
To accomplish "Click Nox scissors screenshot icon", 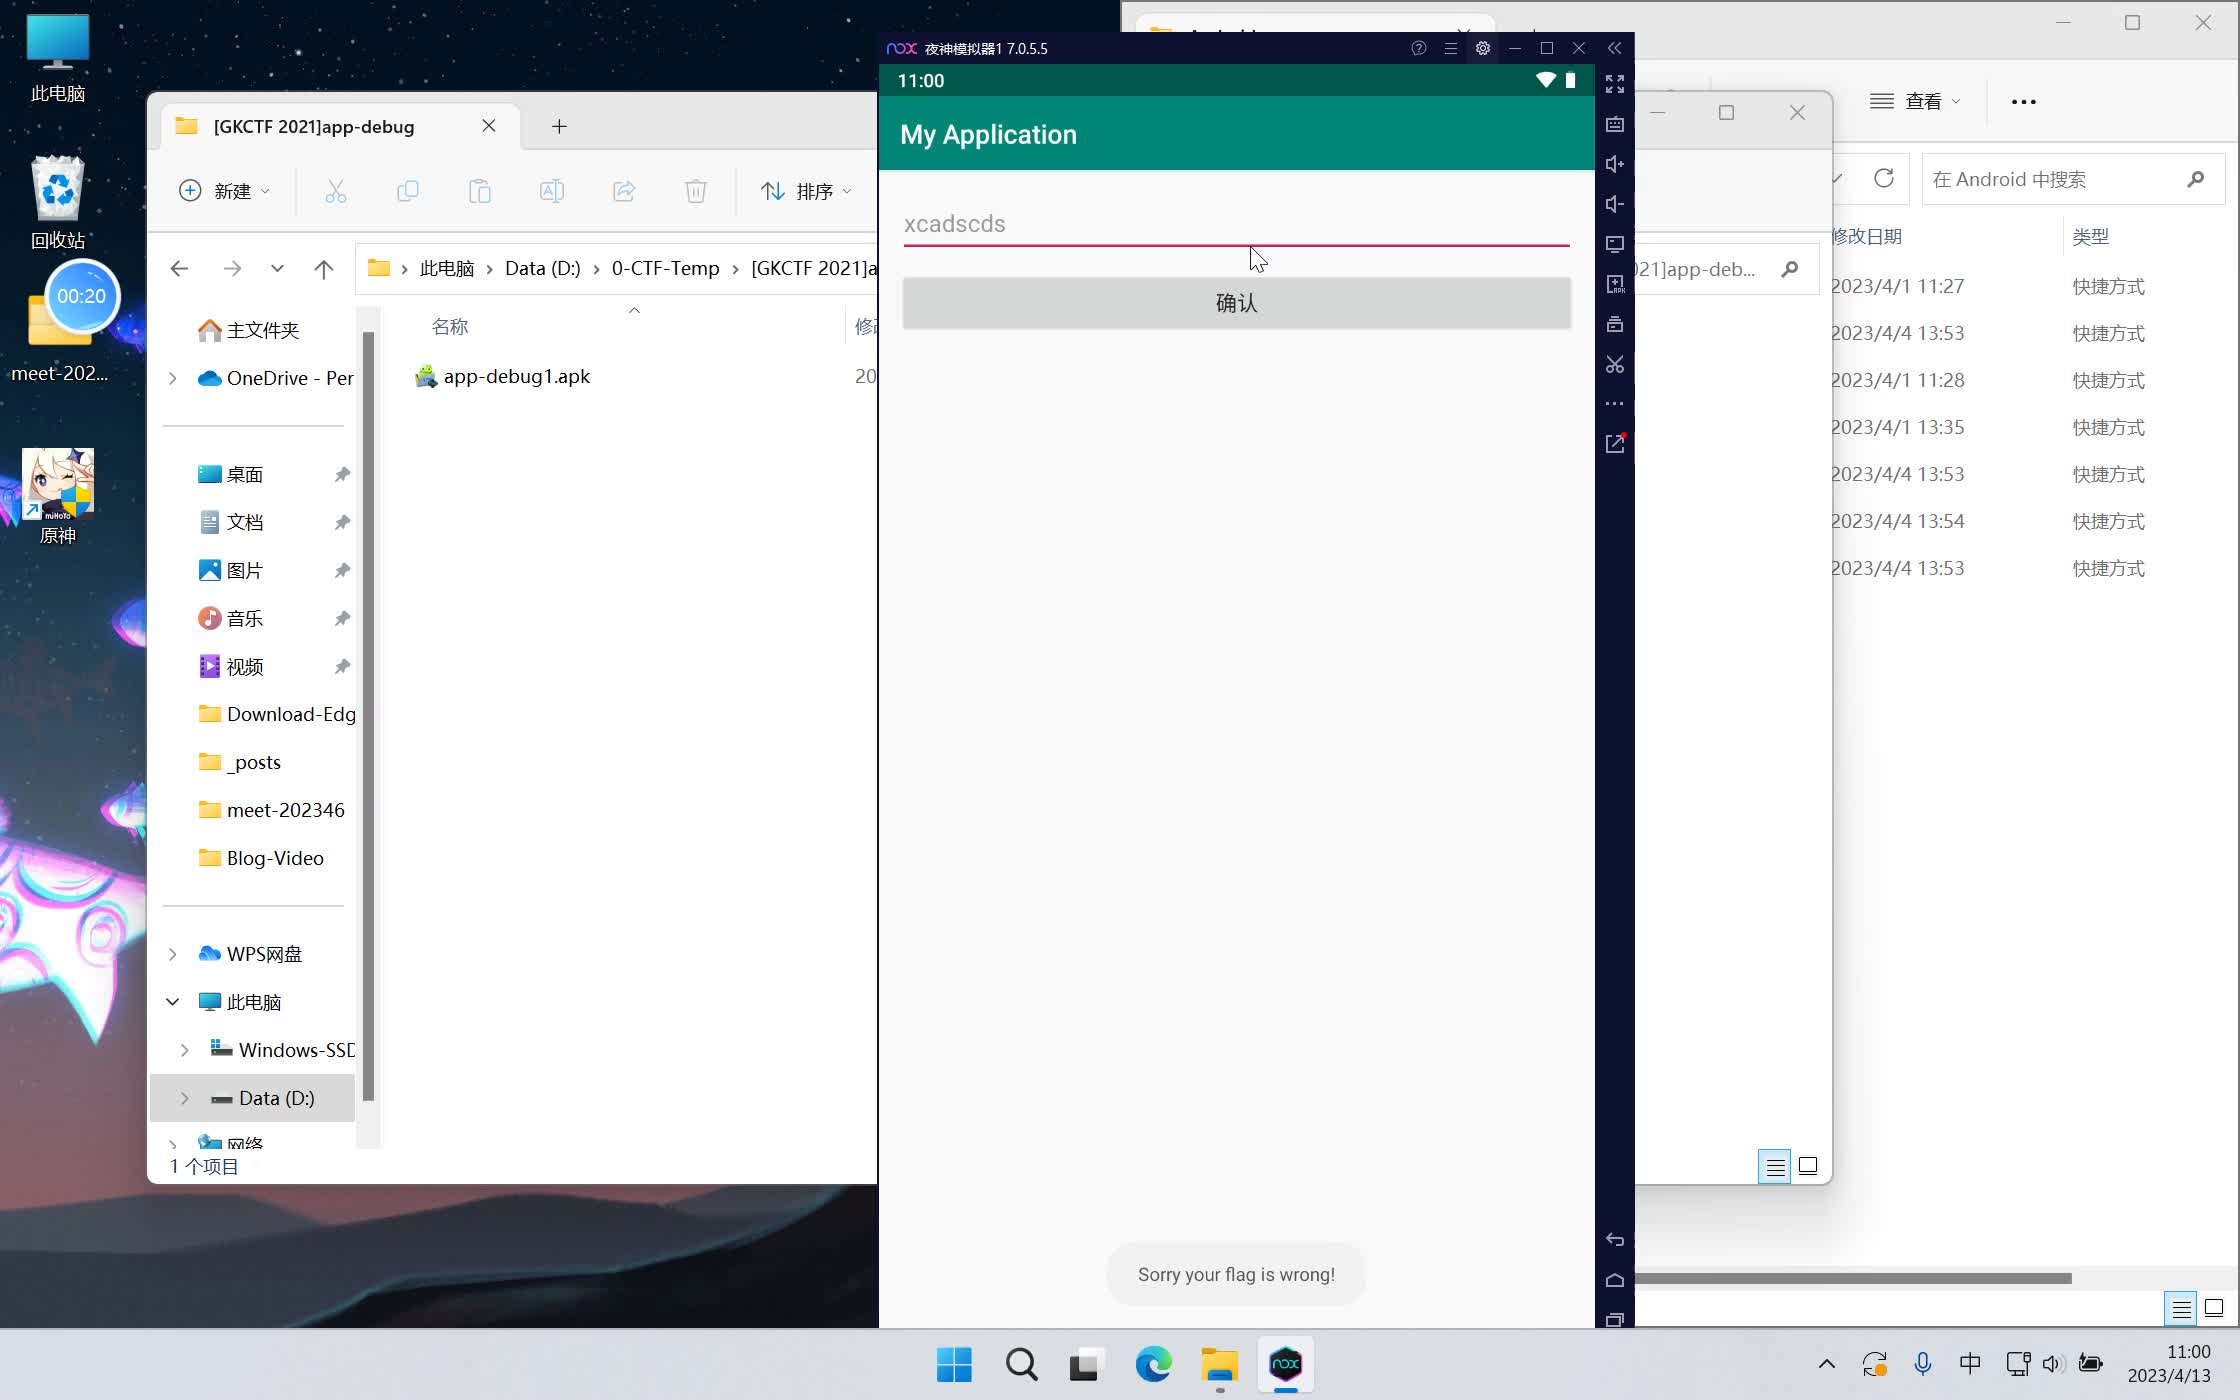I will (1614, 364).
